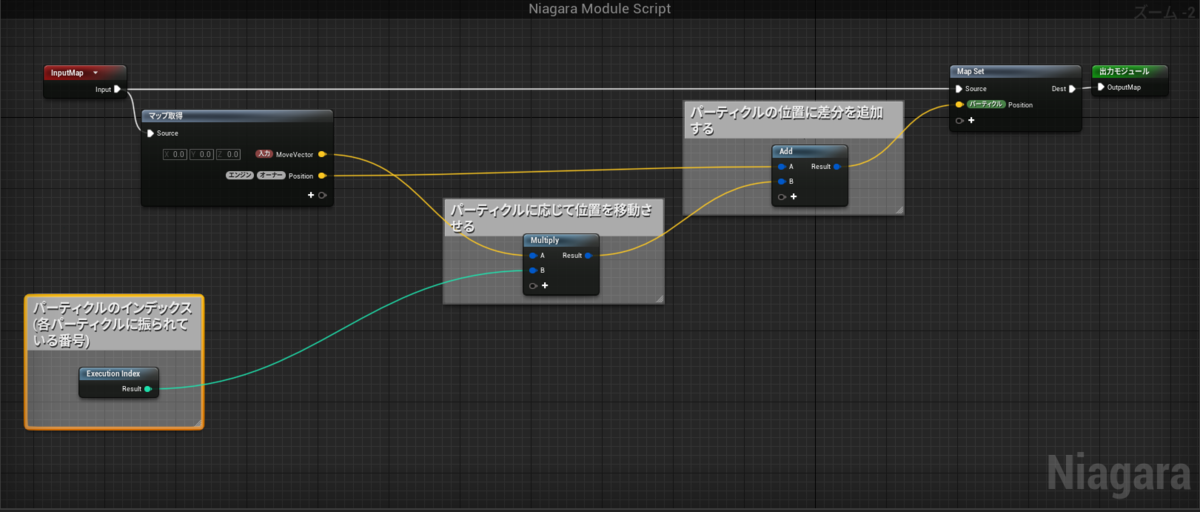Click the 入力 namespace tag on MoveVector
This screenshot has width=1200, height=512.
pyautogui.click(x=264, y=154)
